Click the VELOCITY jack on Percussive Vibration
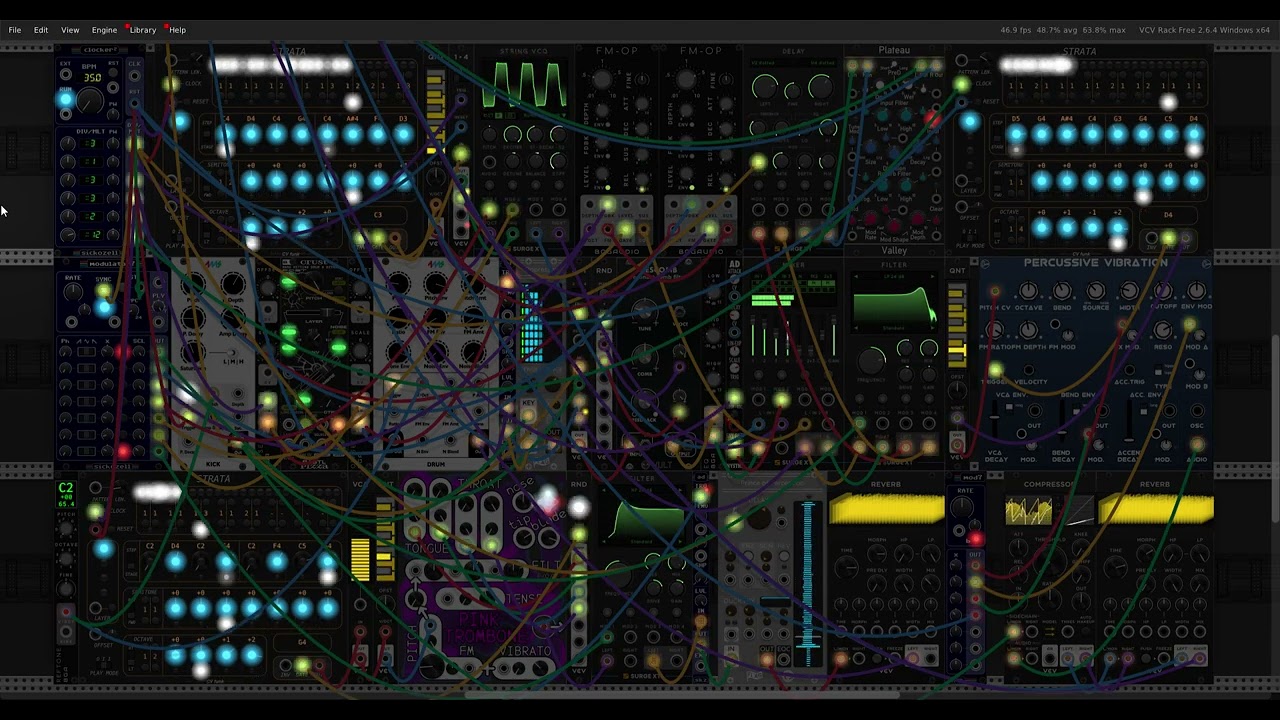Screen dimensions: 1280x720 coord(1029,371)
